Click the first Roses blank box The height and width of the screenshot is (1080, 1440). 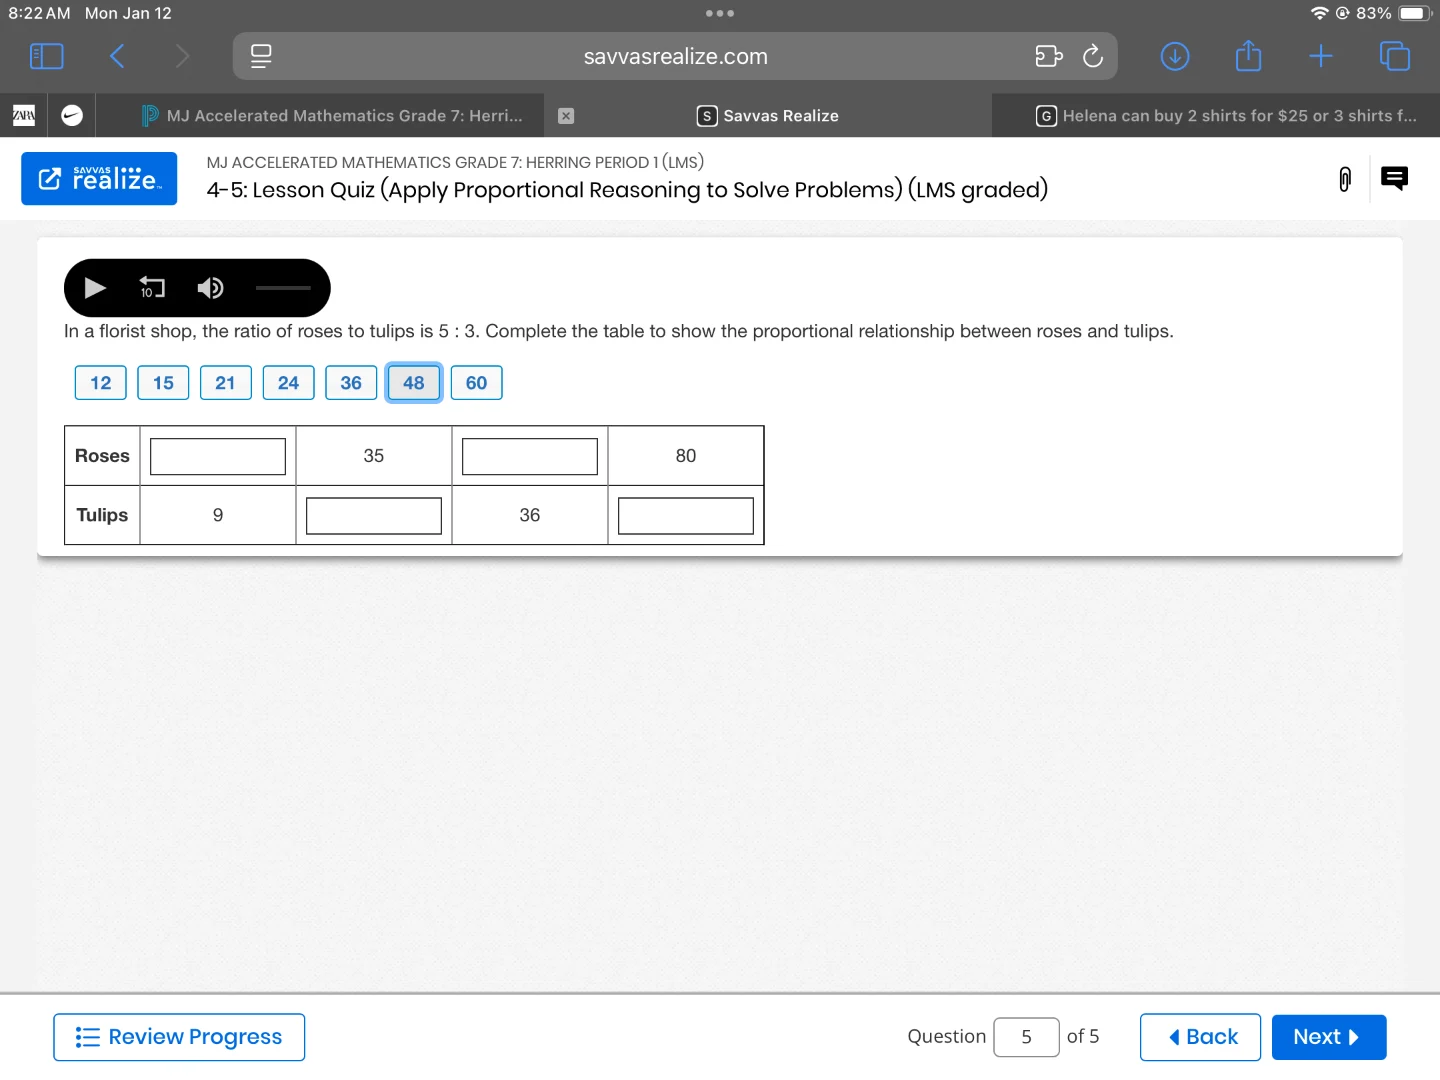pyautogui.click(x=218, y=457)
